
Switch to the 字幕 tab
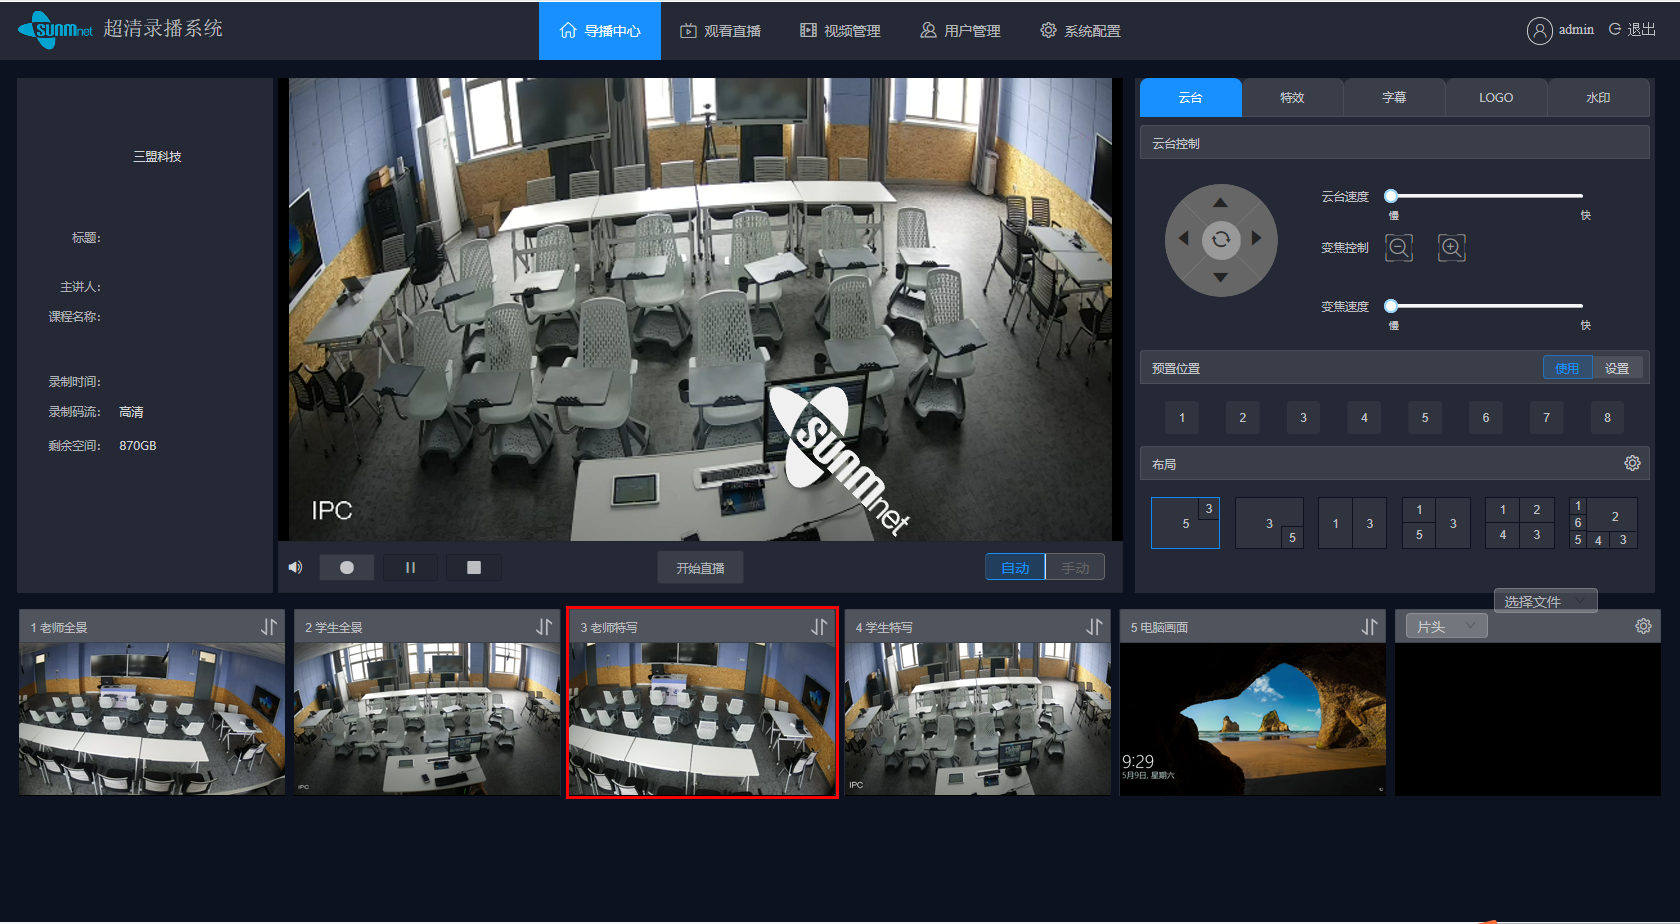click(1394, 98)
